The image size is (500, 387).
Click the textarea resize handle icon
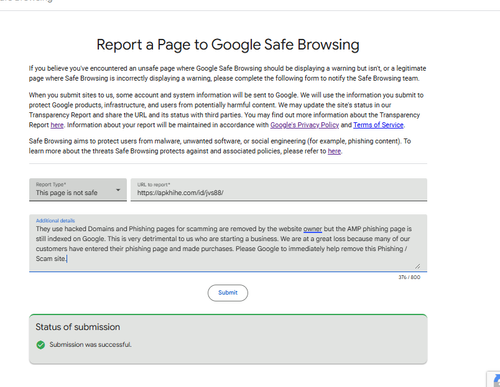tap(417, 266)
